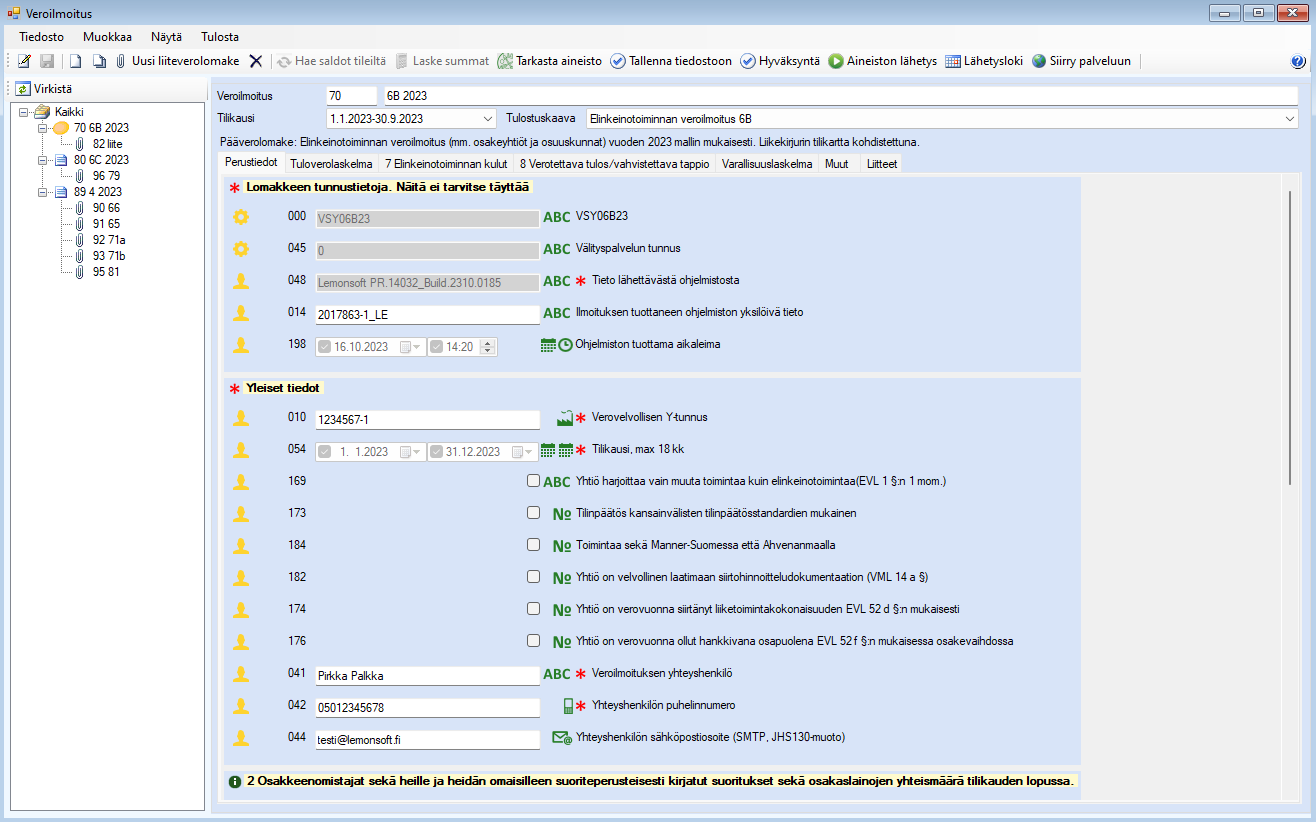Click the user icon on row 044

point(240,738)
